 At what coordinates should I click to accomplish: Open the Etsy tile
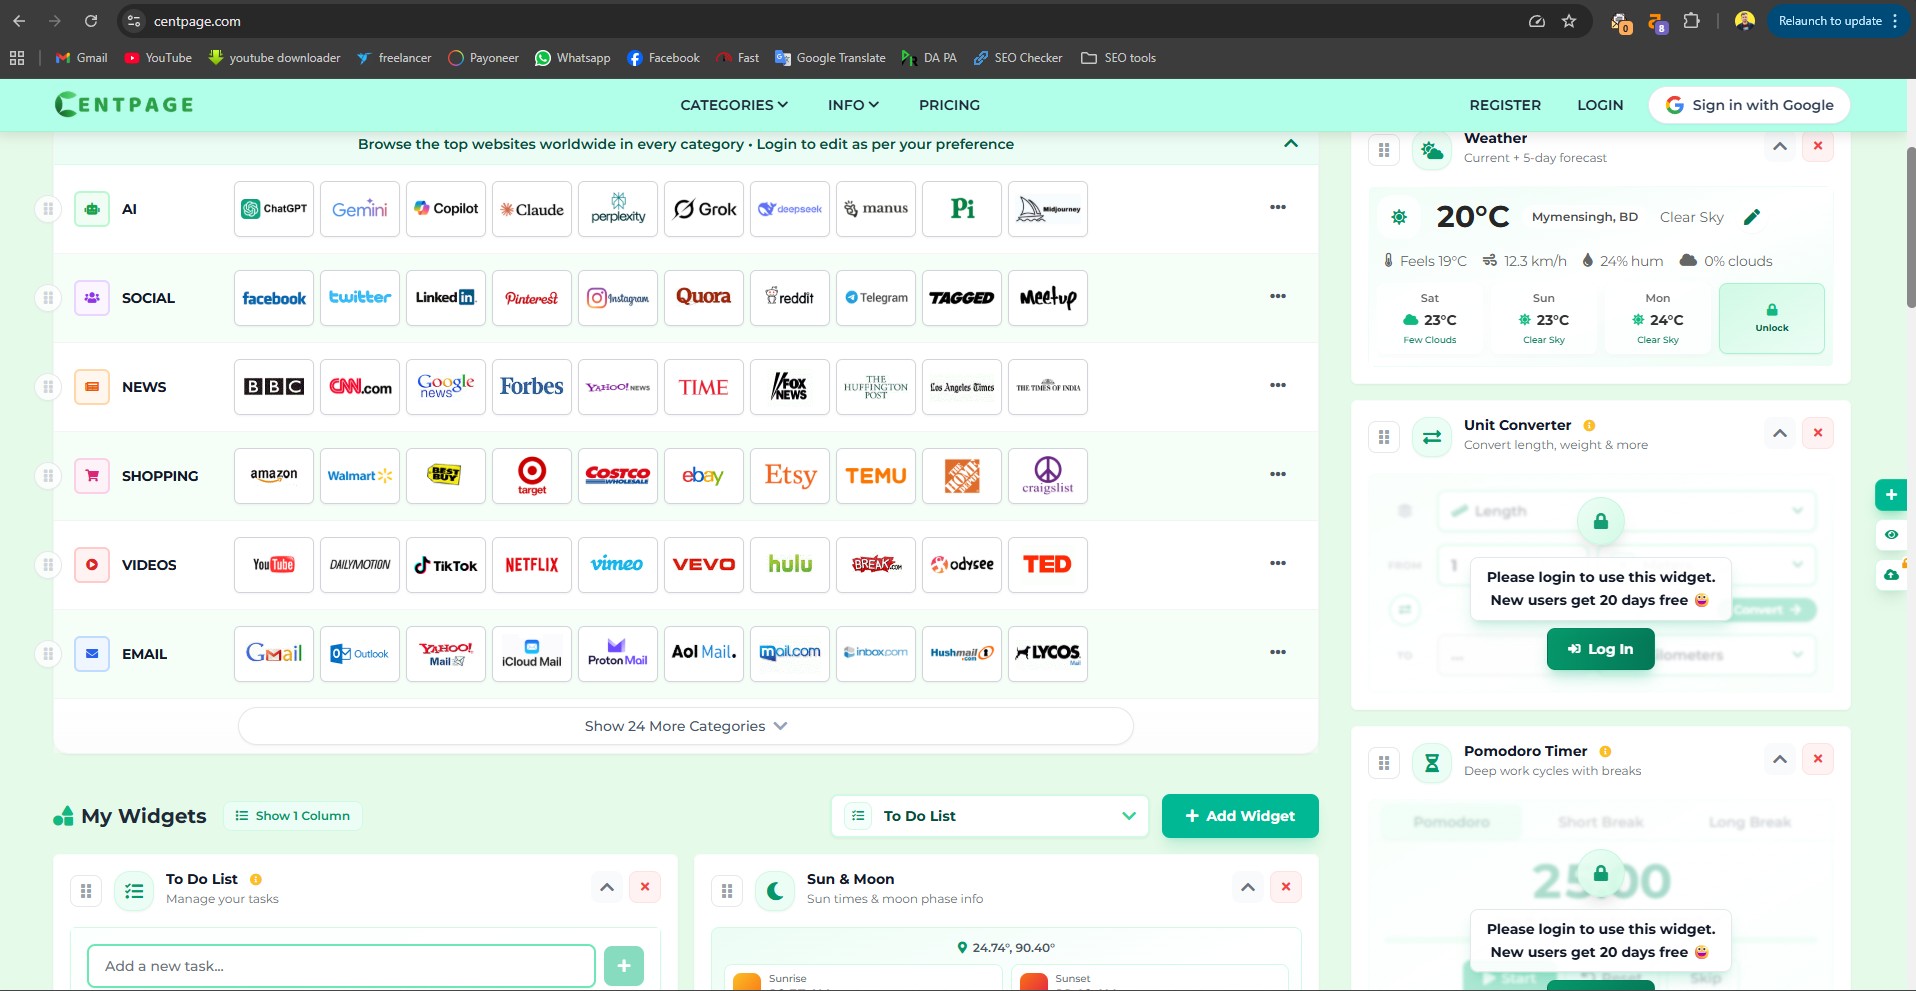[x=790, y=476]
